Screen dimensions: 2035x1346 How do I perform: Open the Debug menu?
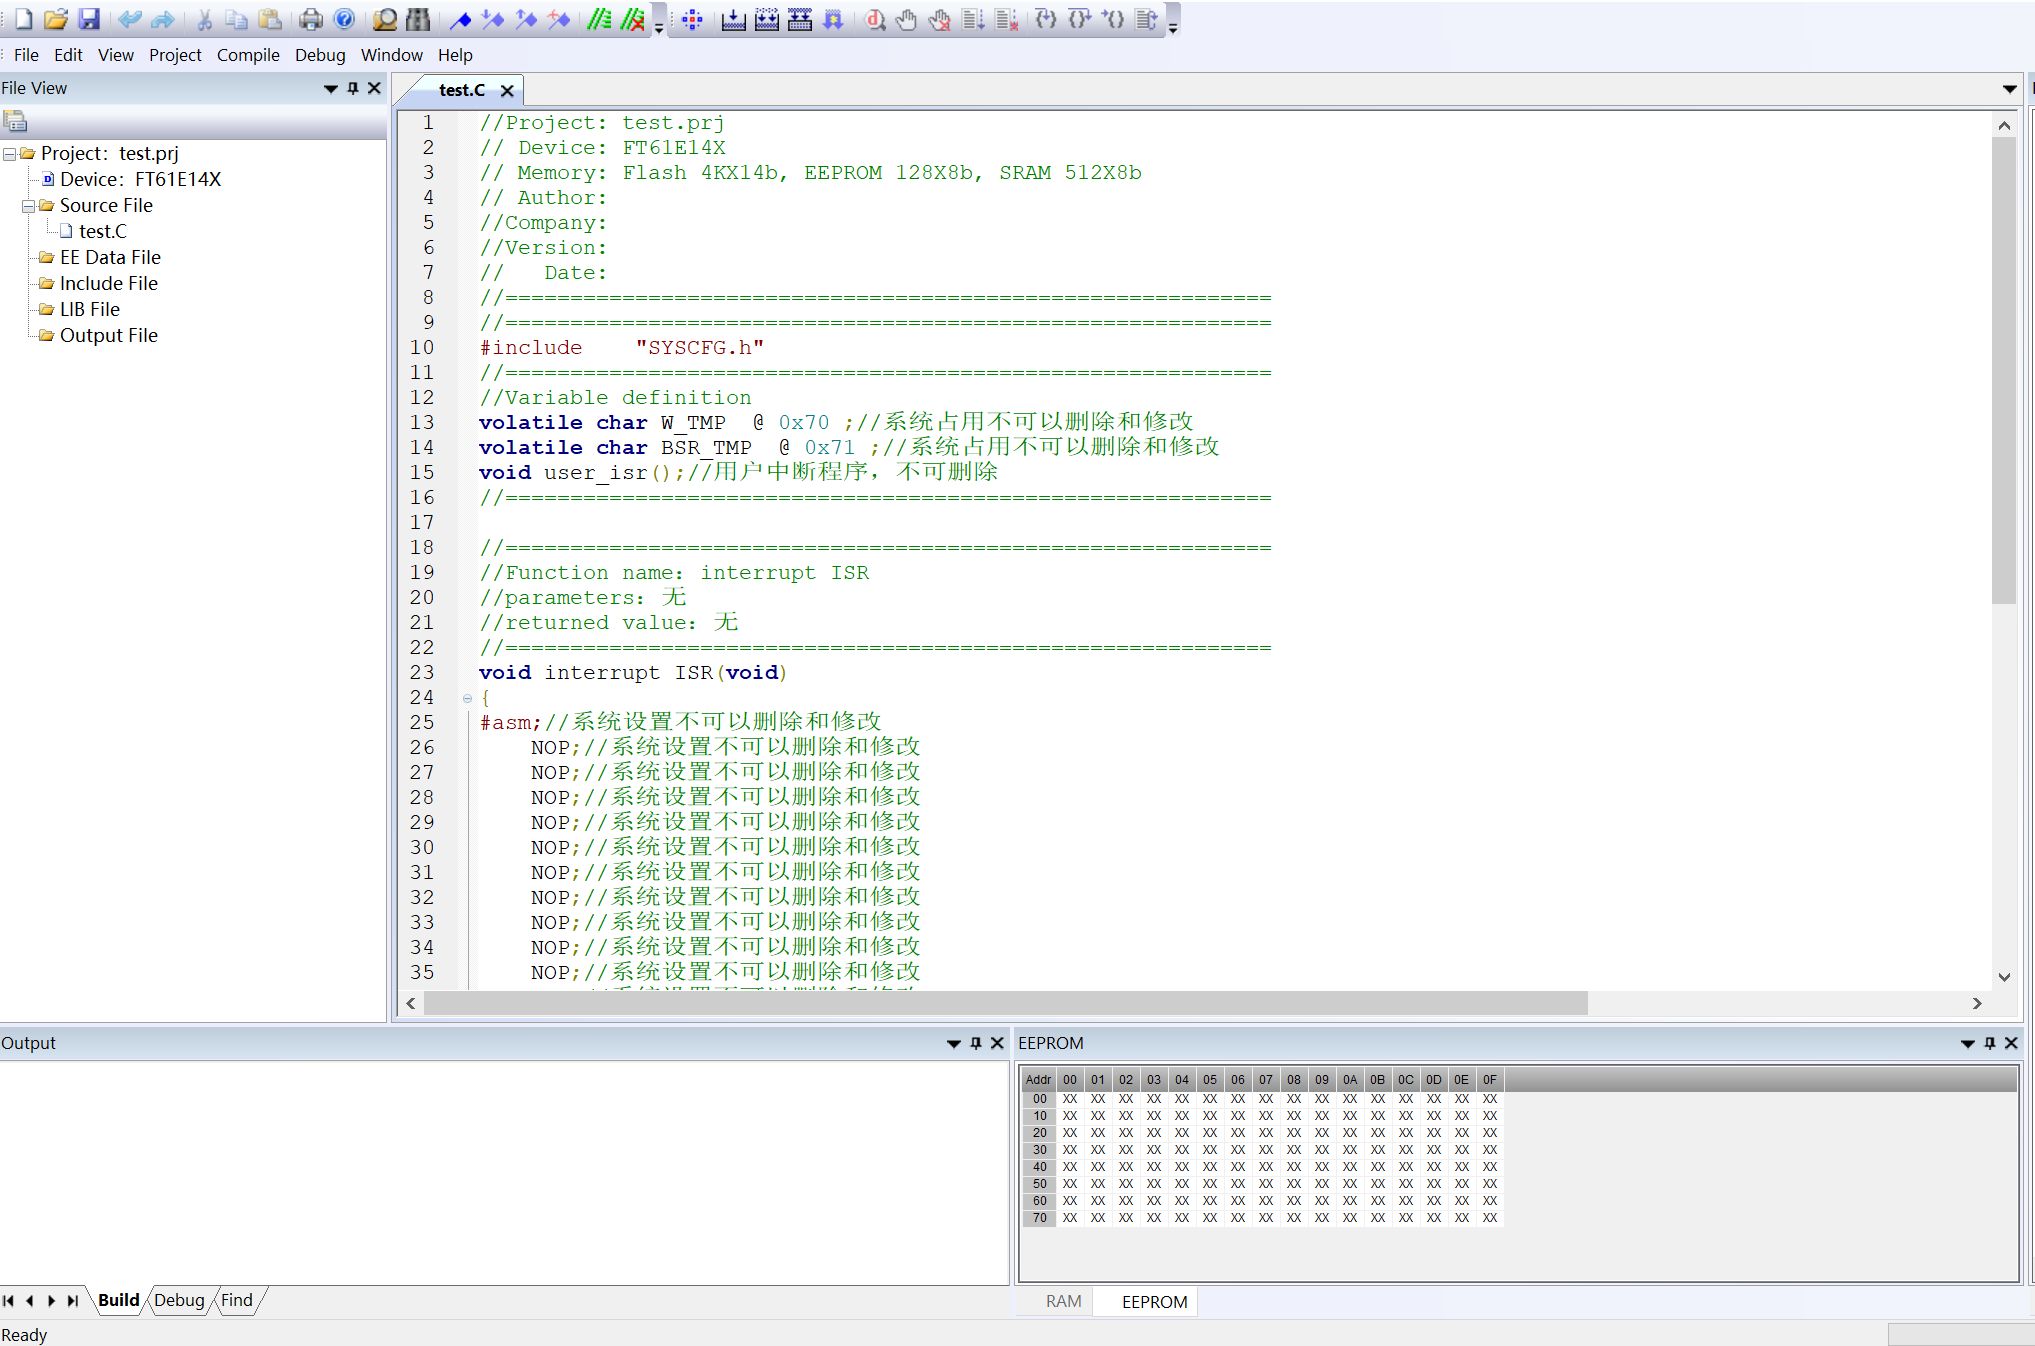point(320,55)
